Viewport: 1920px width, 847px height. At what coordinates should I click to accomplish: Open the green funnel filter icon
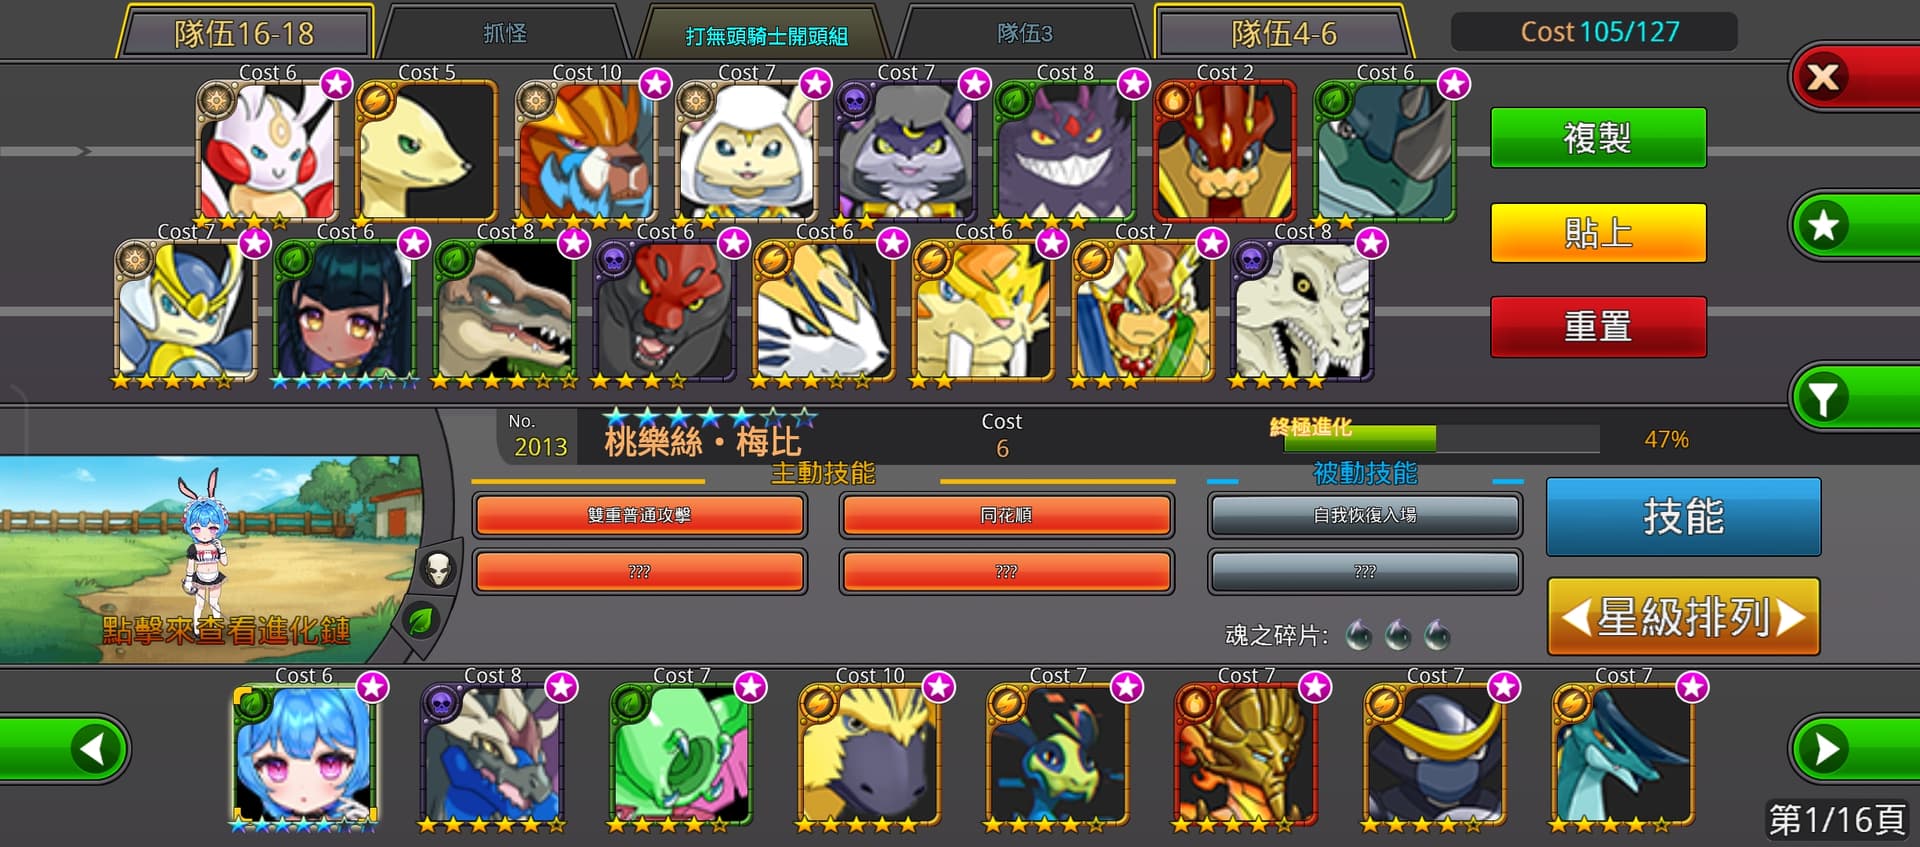point(1855,398)
